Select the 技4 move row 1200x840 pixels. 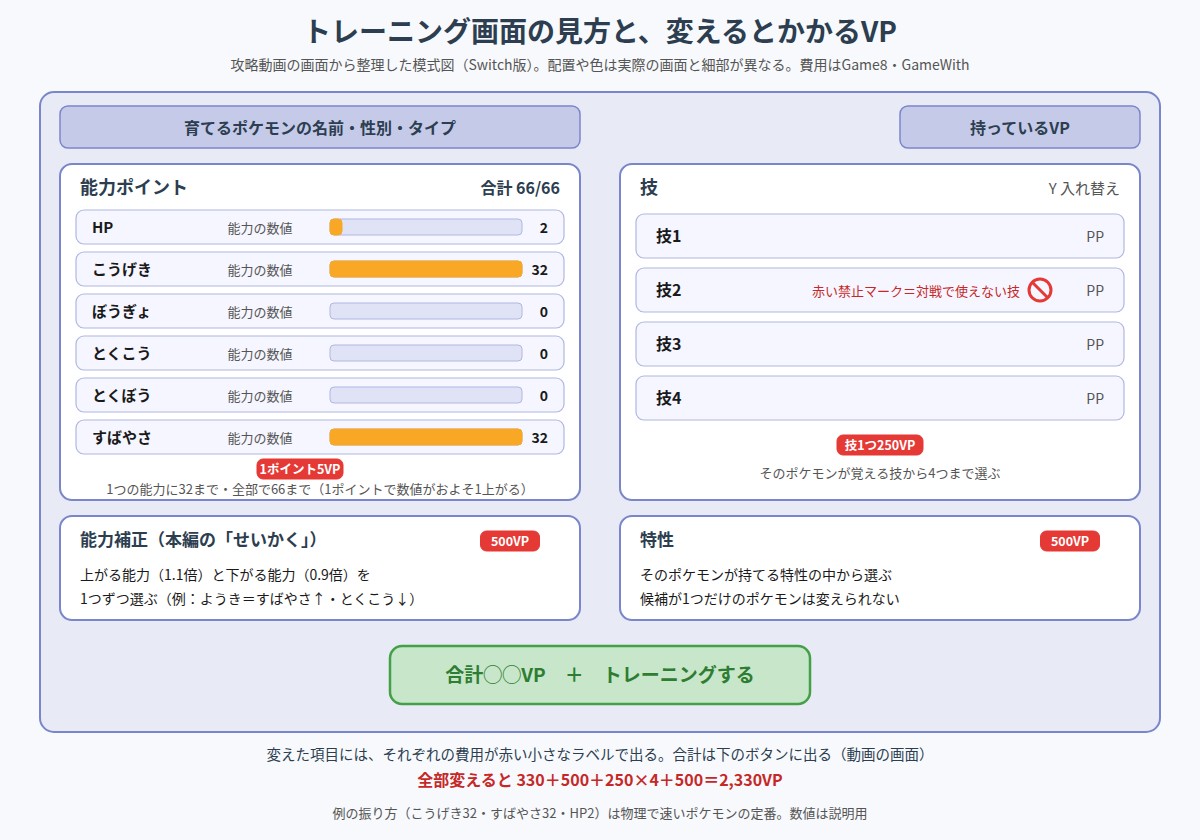pyautogui.click(x=880, y=398)
